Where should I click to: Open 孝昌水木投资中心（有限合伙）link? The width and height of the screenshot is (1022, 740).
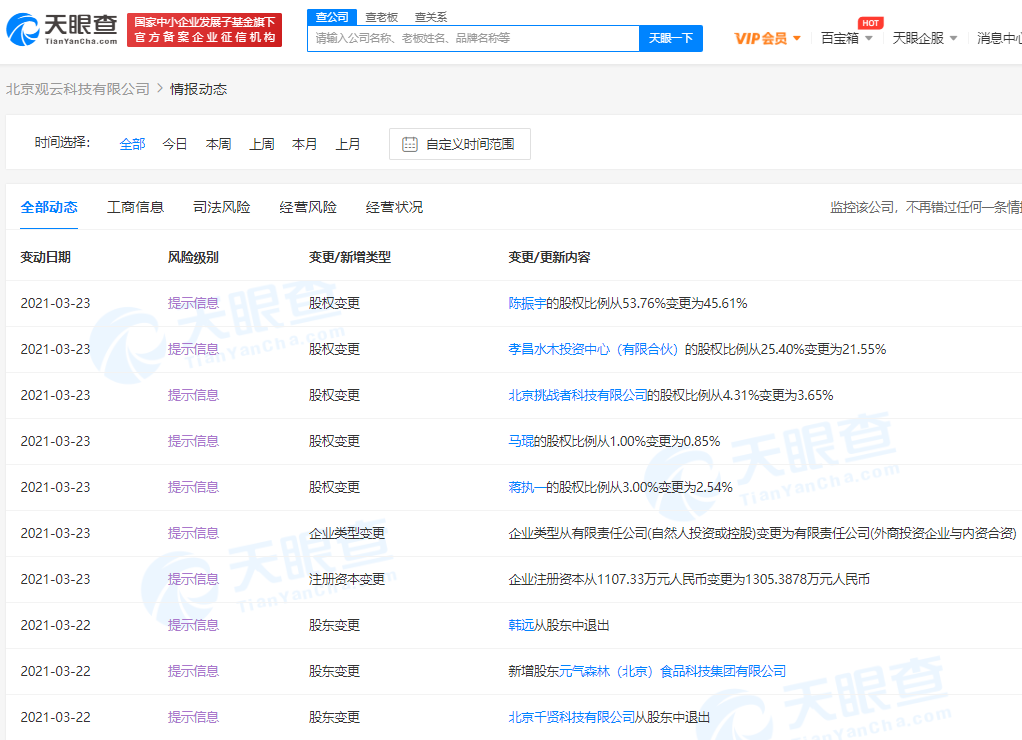(x=593, y=349)
